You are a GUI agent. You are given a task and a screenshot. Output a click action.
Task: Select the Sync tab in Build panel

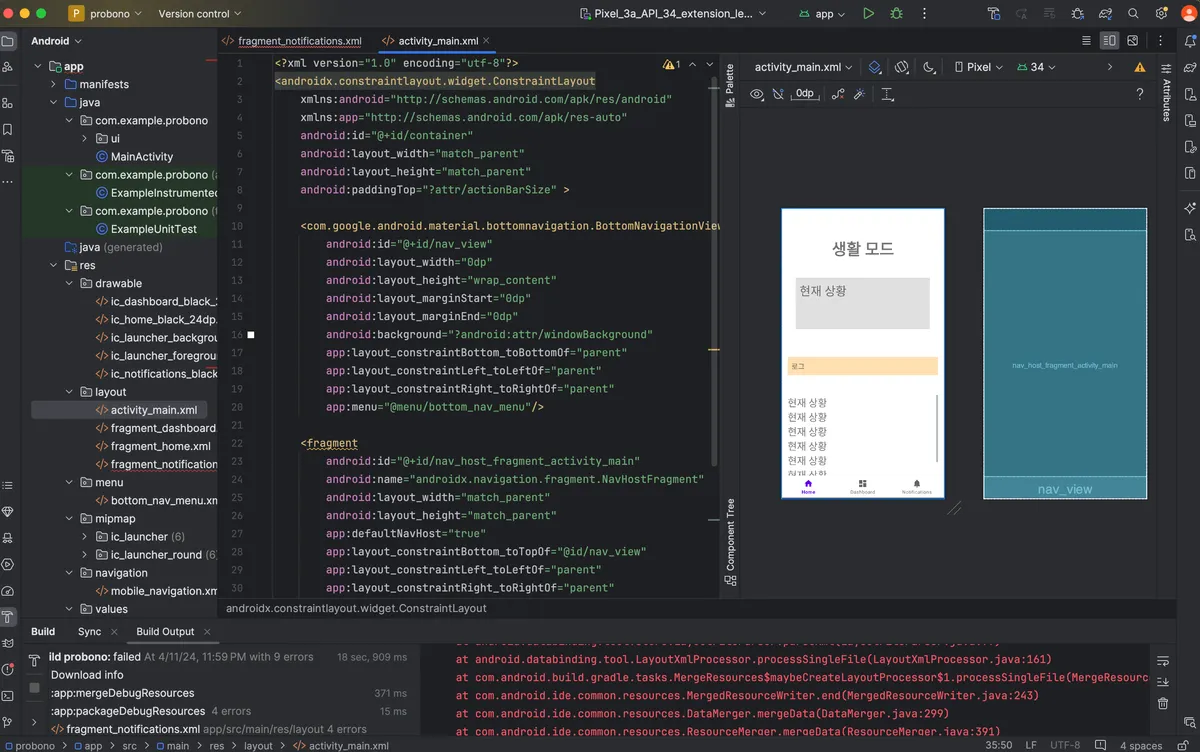click(x=89, y=632)
